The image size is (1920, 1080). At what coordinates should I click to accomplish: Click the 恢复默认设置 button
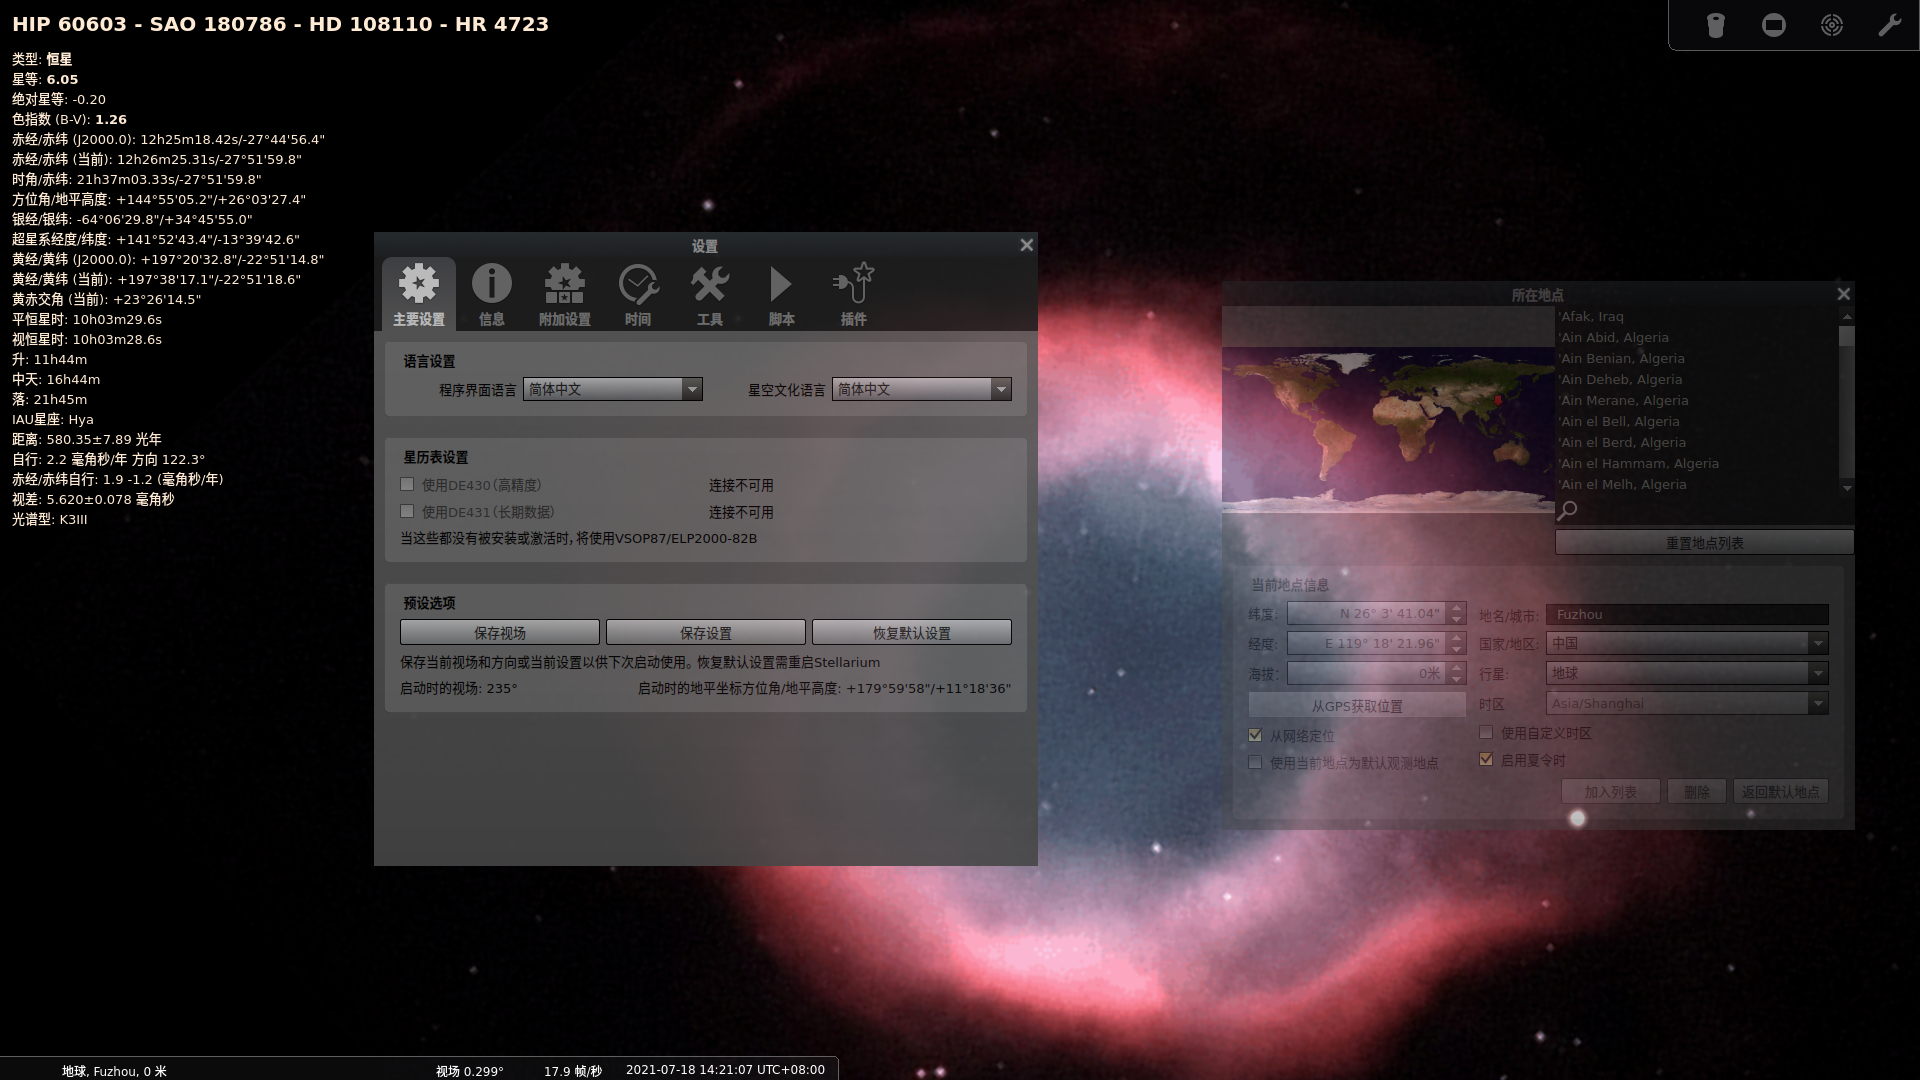pyautogui.click(x=911, y=633)
